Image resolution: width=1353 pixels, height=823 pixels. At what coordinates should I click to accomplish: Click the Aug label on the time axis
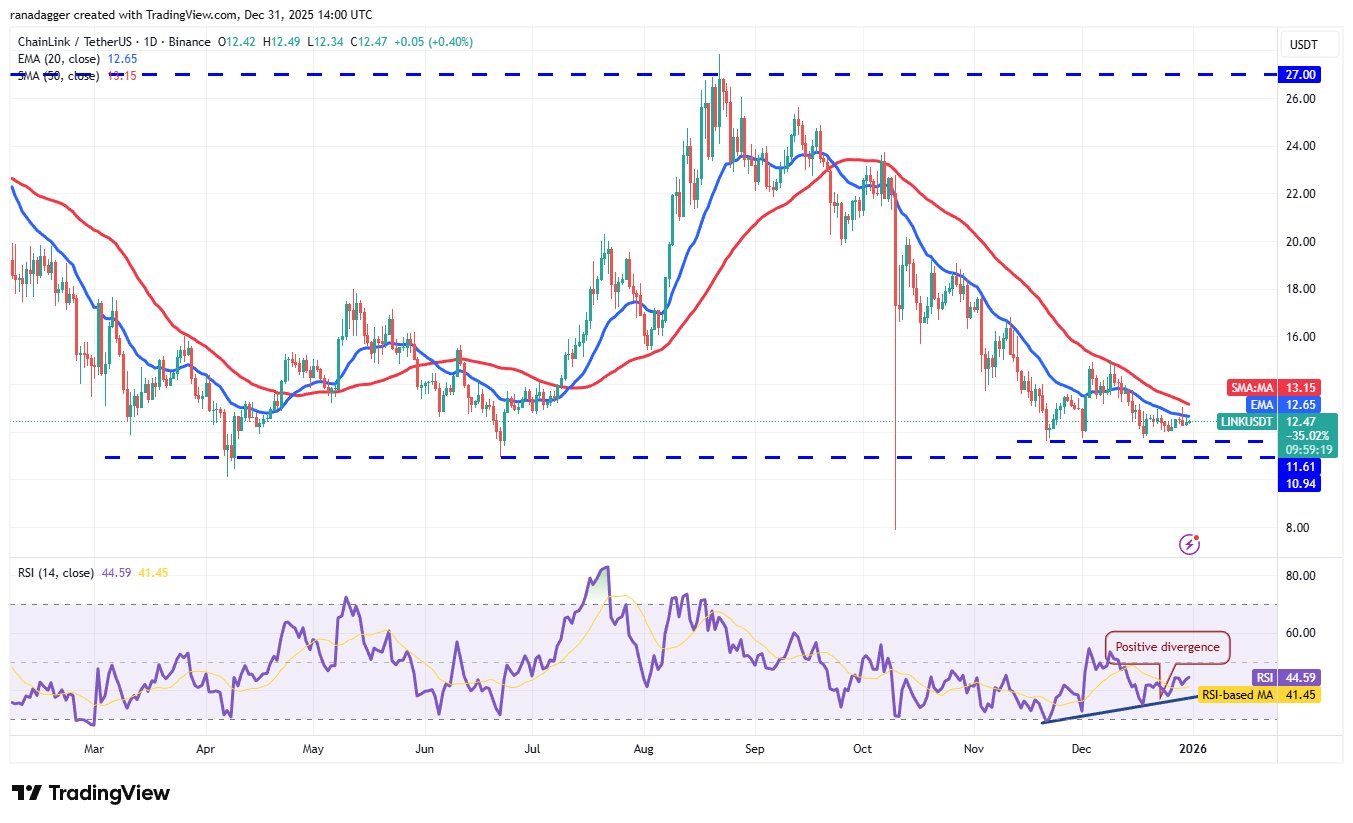(x=644, y=749)
